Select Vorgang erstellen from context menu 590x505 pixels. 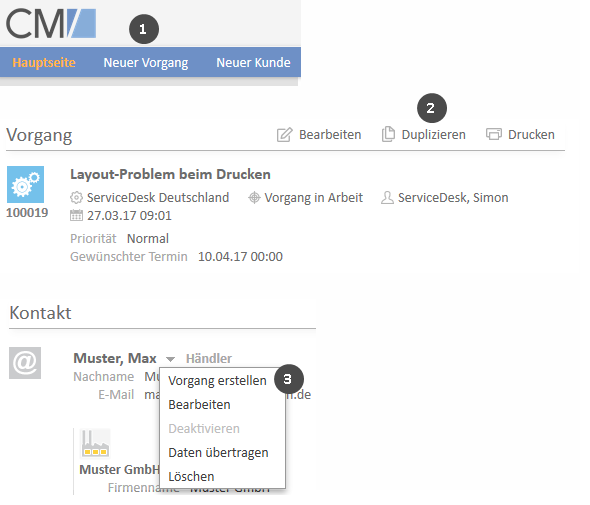(217, 381)
